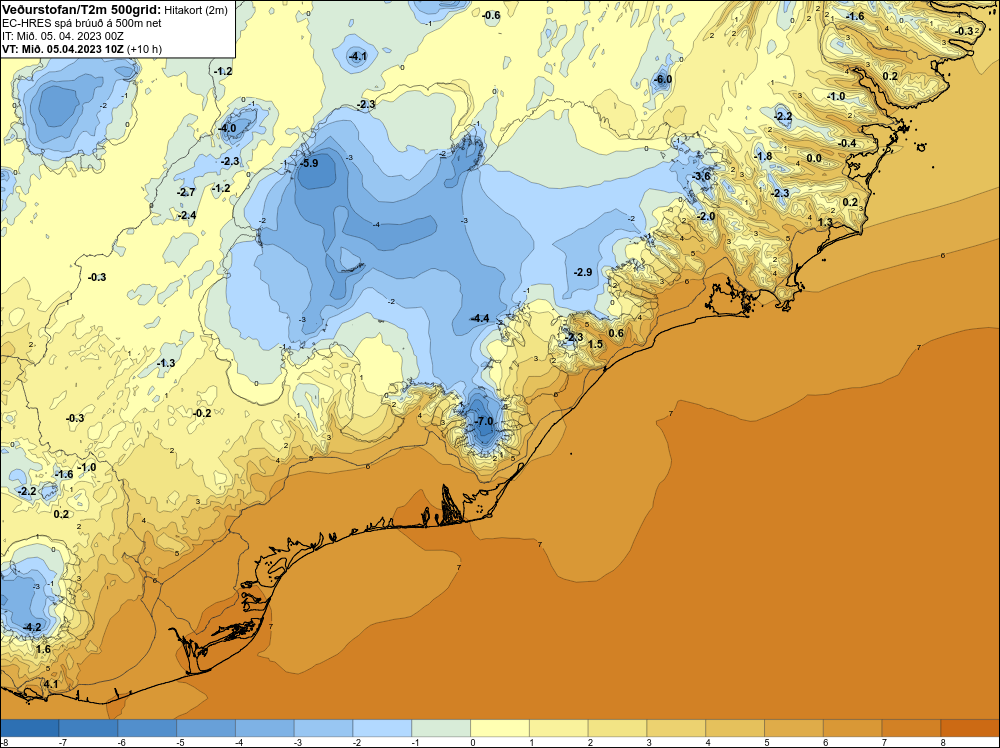Screen dimensions: 1000x748
Task: Click the legend tick label -8
Action: click(x=4, y=742)
